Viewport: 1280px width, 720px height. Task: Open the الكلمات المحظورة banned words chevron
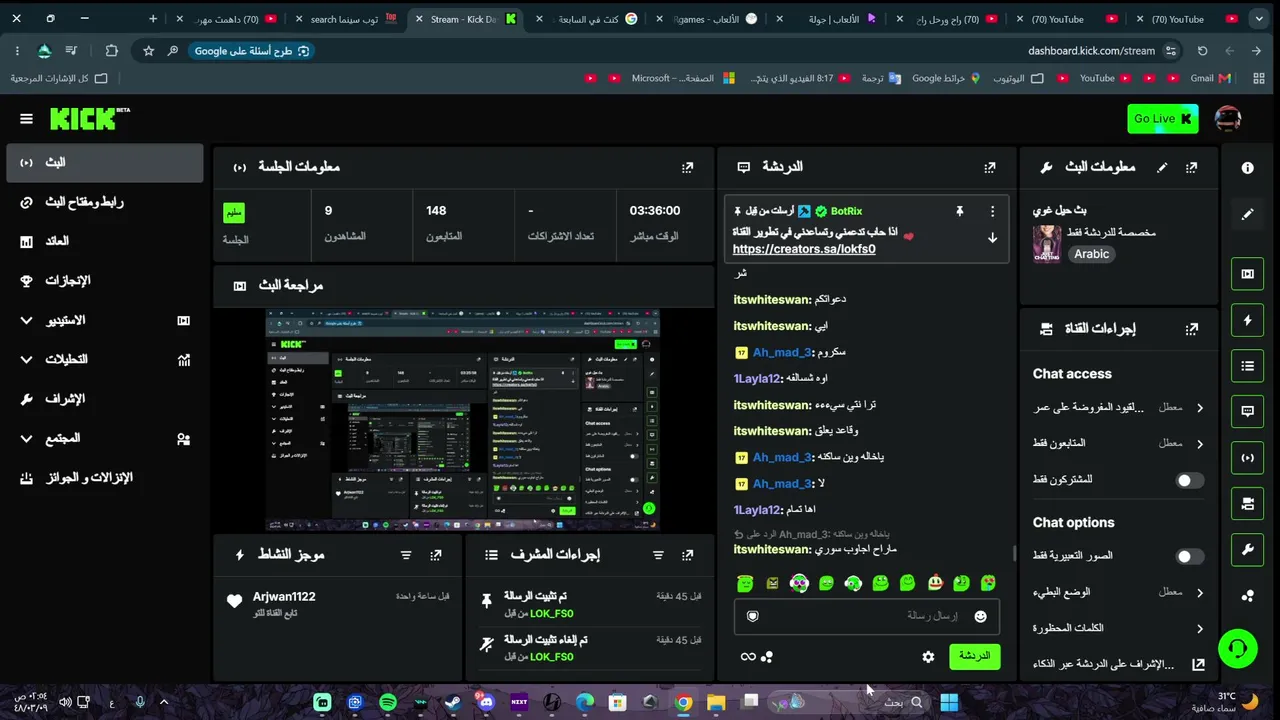(x=1199, y=628)
